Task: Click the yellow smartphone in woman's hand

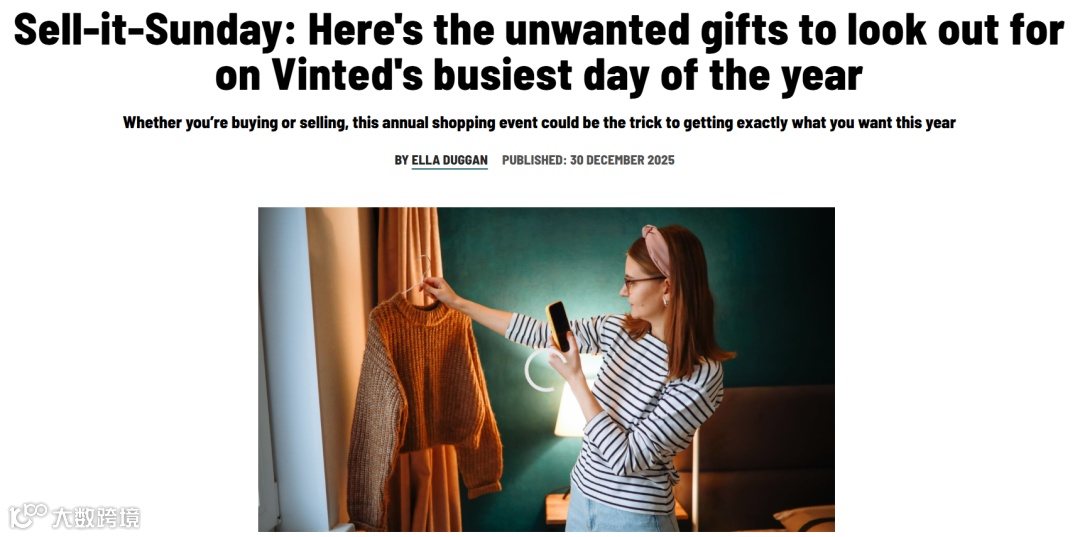Action: pyautogui.click(x=559, y=326)
